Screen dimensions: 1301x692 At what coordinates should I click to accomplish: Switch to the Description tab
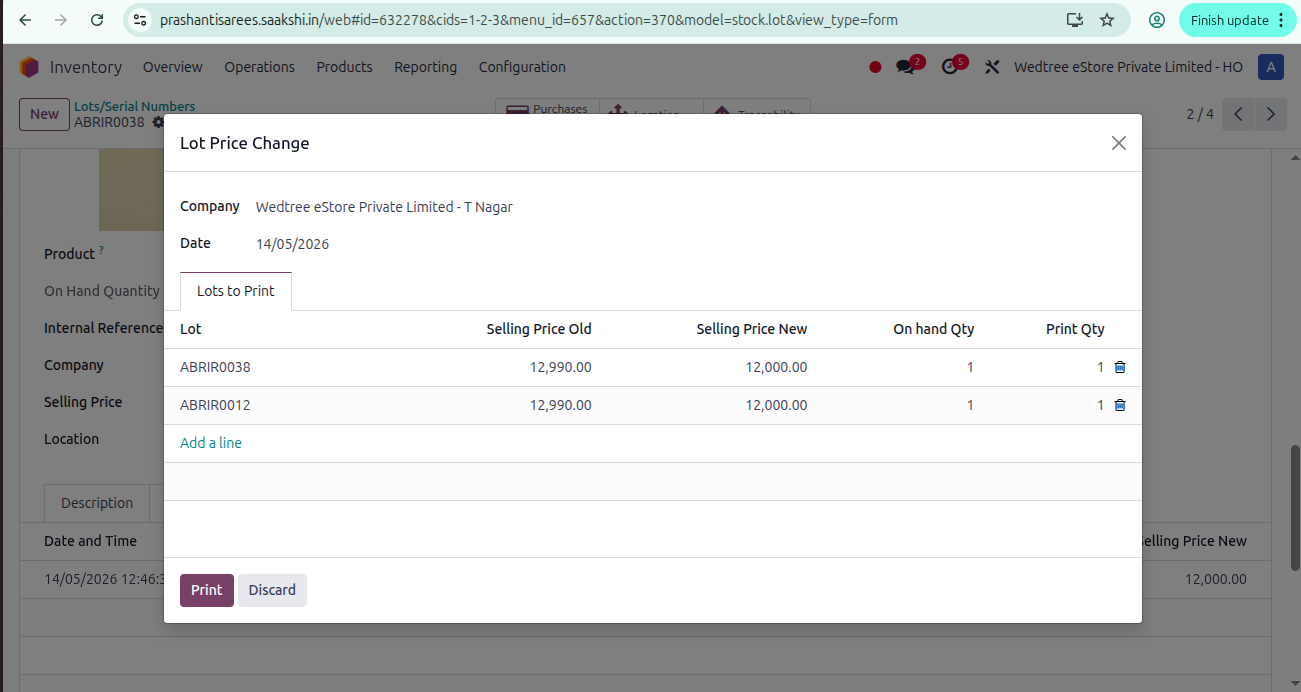click(x=97, y=503)
